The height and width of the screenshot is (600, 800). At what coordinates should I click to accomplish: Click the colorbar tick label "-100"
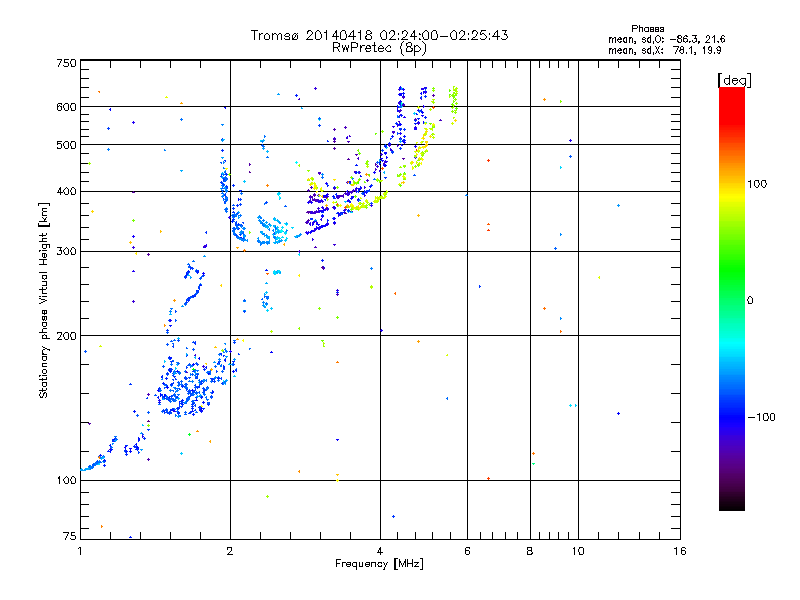[x=761, y=417]
